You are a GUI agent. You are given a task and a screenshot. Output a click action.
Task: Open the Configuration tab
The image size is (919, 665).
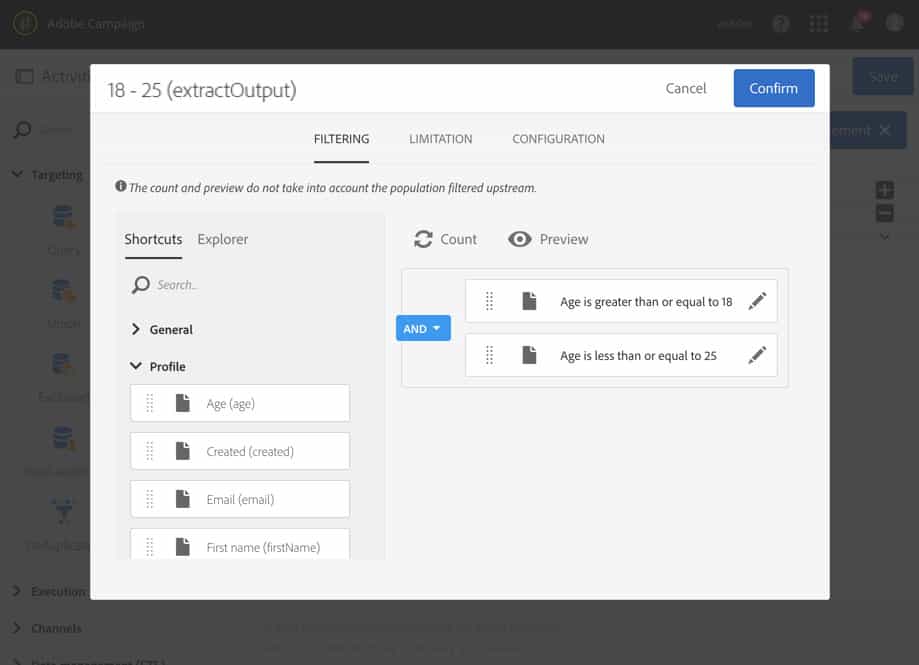pyautogui.click(x=558, y=139)
